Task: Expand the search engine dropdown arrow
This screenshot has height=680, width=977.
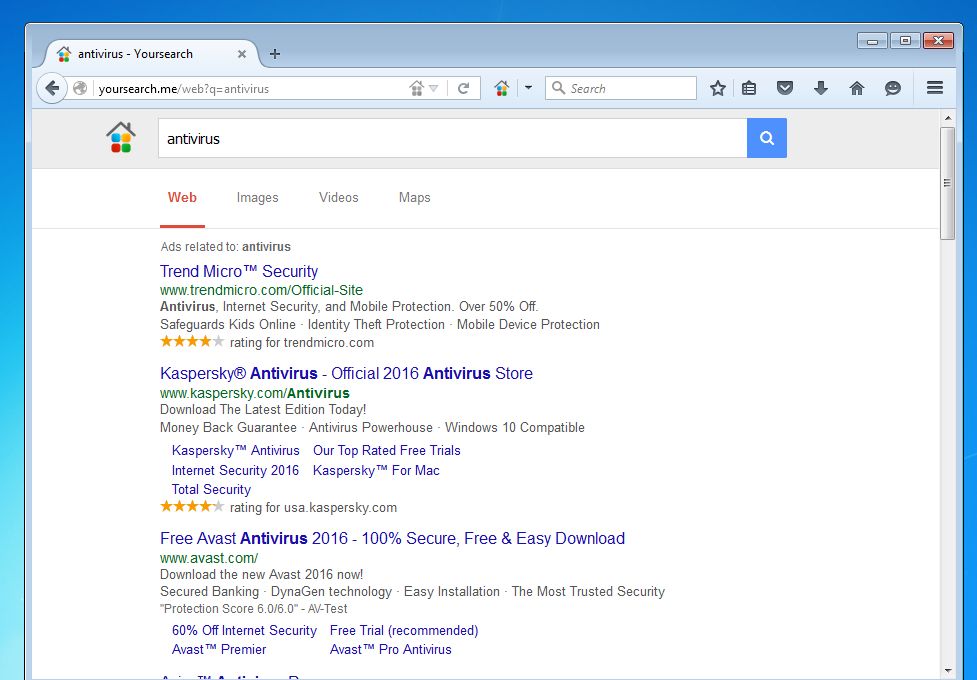Action: point(528,88)
